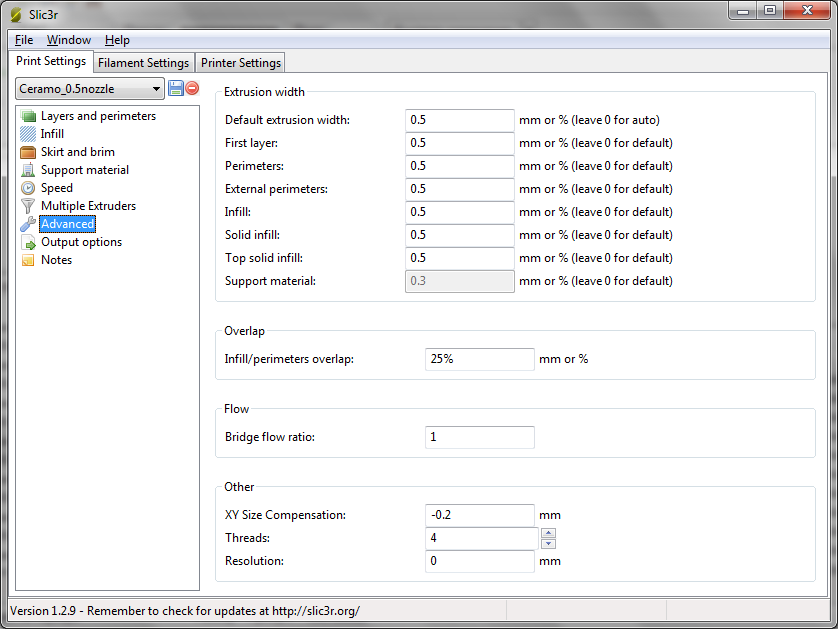This screenshot has width=838, height=629.
Task: Click the Default extrusion width field
Action: pos(460,120)
